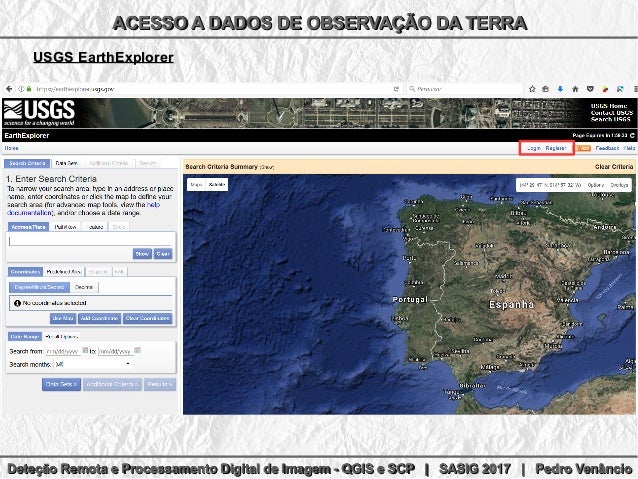This screenshot has height=479, width=638.
Task: Switch the map view to Maps
Action: tap(196, 185)
